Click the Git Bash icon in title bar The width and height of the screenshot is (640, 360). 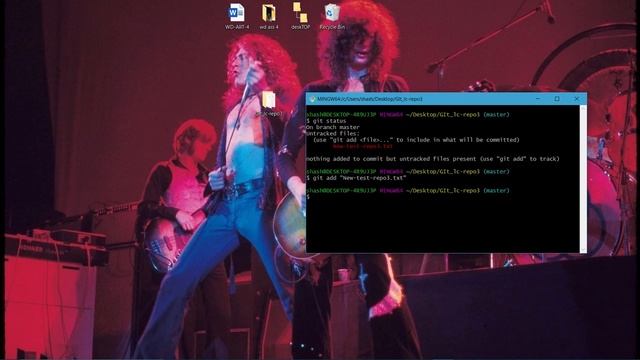(312, 99)
